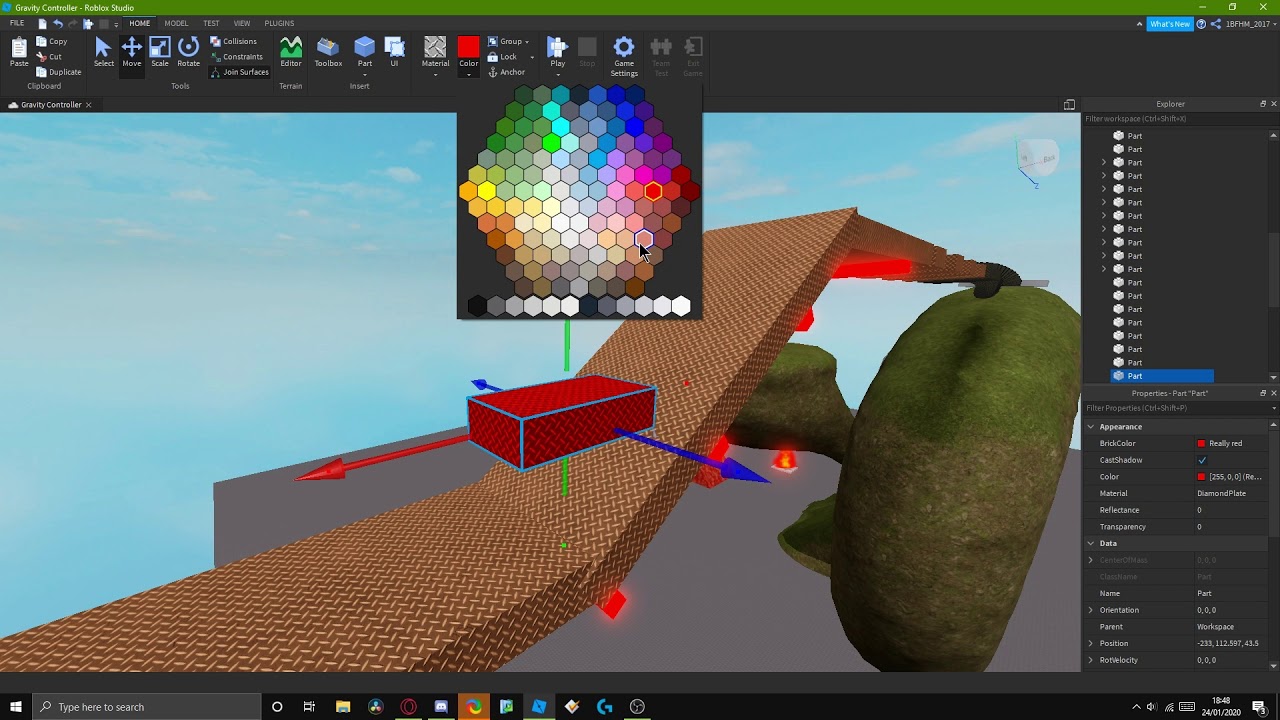Screen dimensions: 1280x720
Task: Open the Terrain Editor
Action: (291, 52)
